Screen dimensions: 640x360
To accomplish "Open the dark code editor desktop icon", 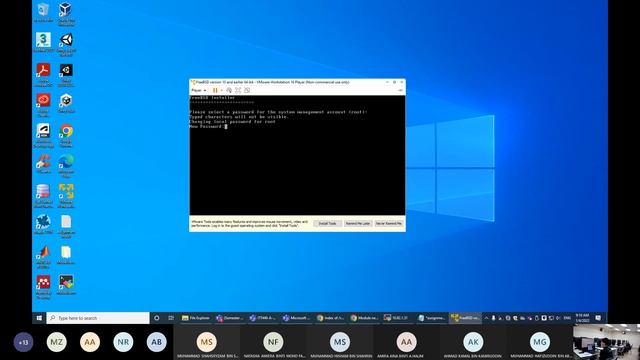I will (66, 284).
